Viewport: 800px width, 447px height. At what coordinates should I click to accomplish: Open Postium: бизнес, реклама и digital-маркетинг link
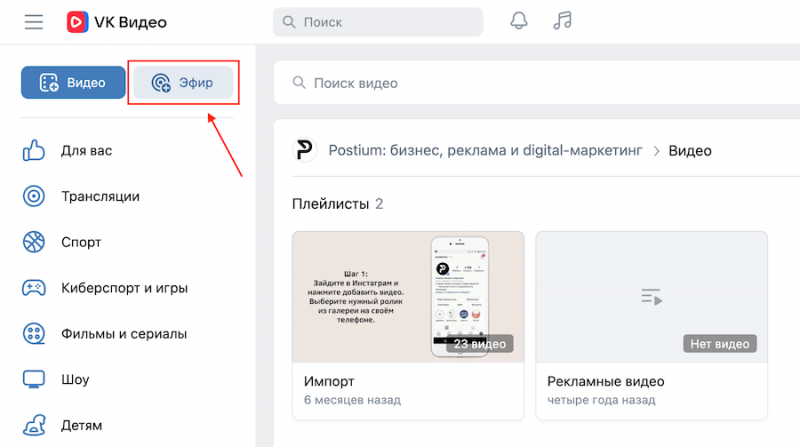tap(486, 151)
